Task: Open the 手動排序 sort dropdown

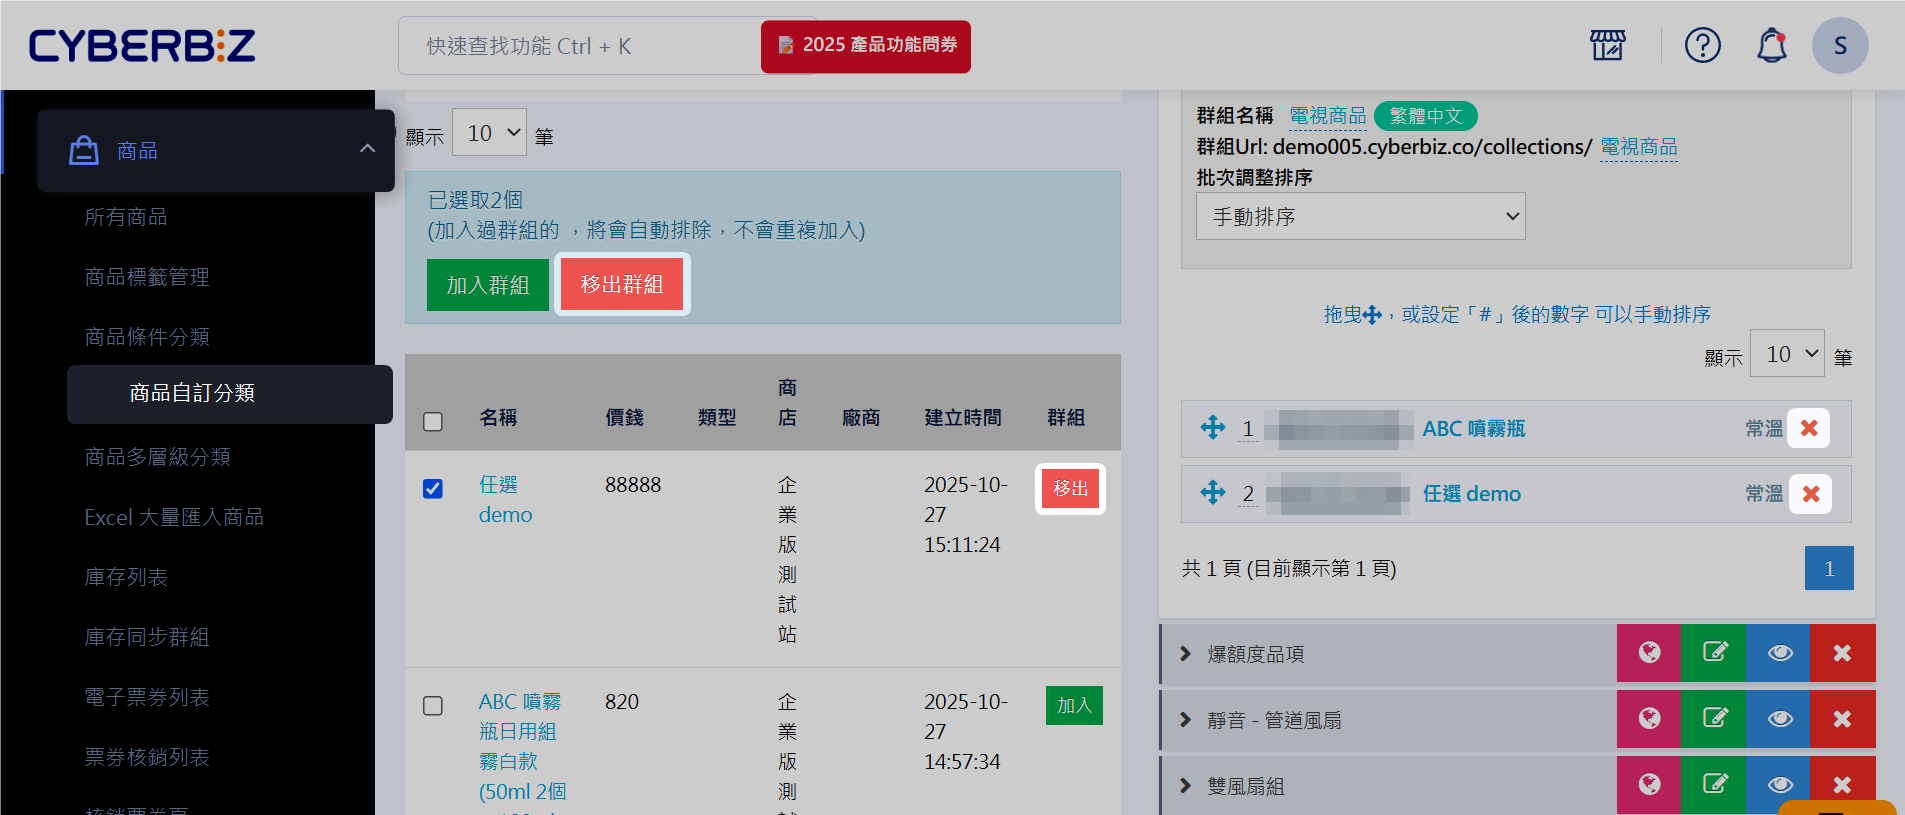Action: click(x=1360, y=216)
